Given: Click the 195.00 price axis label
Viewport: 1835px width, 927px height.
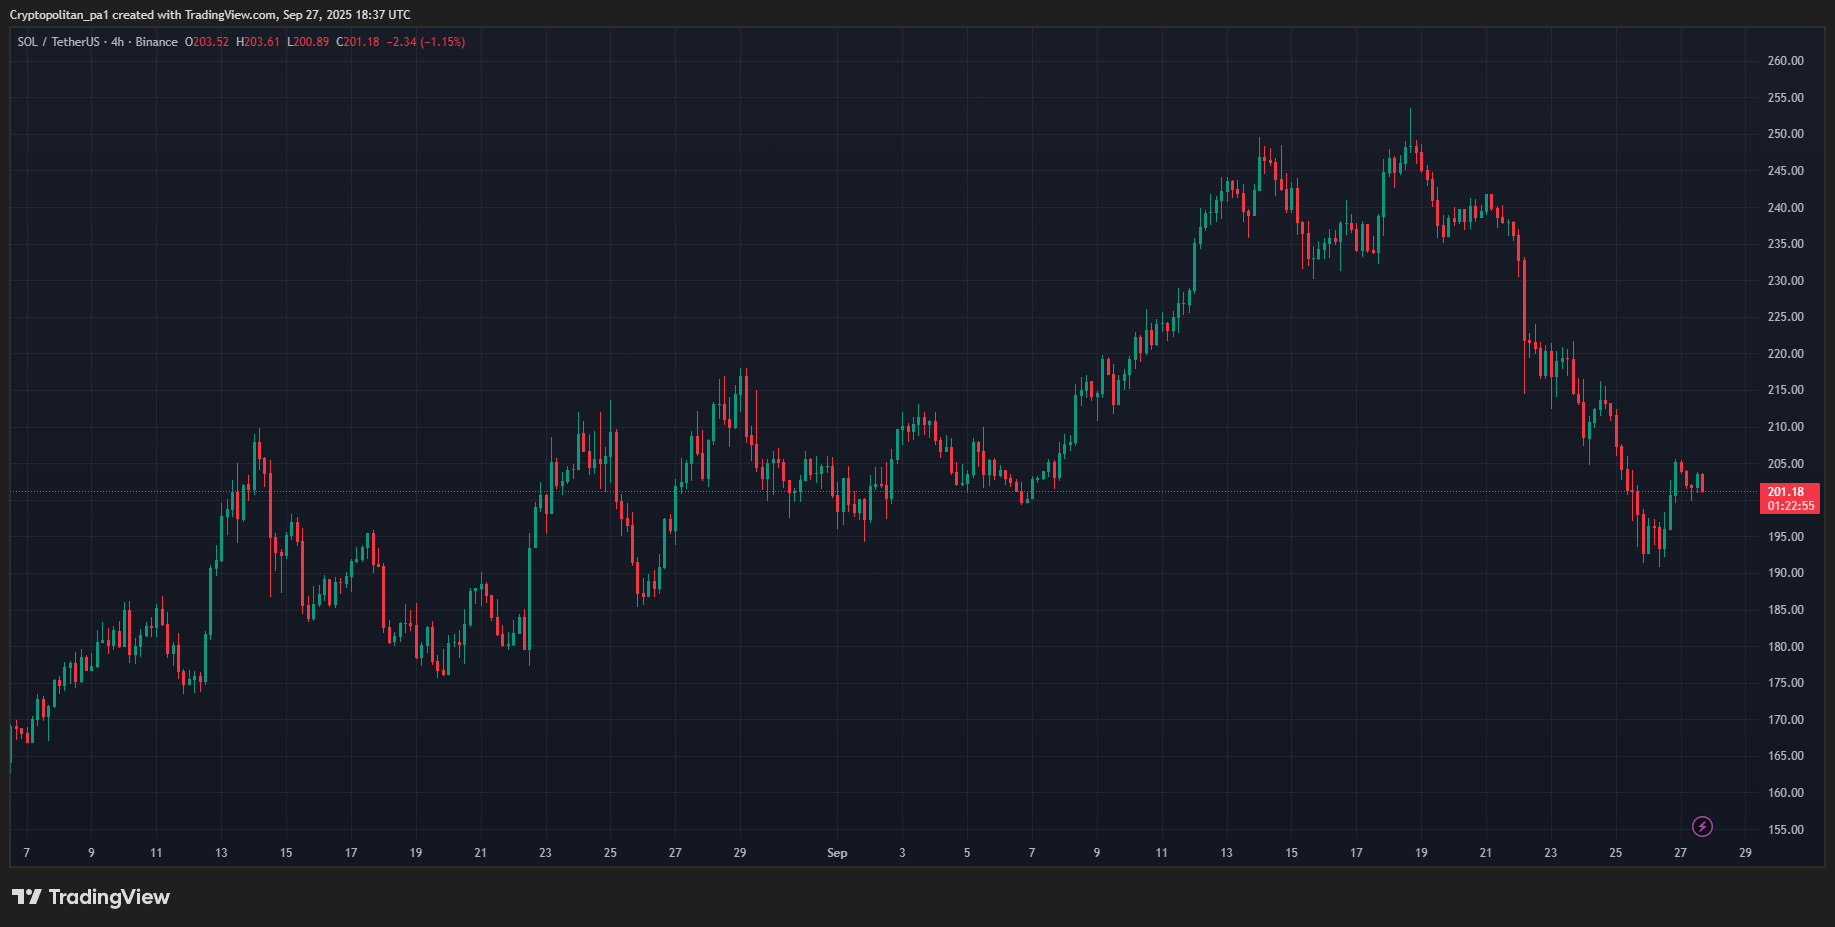Looking at the screenshot, I should (1786, 537).
